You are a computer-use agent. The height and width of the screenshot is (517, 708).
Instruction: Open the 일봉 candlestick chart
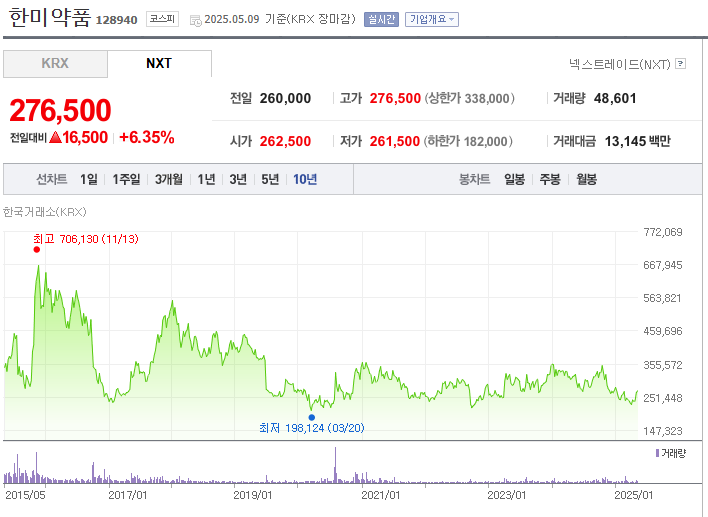tap(514, 179)
